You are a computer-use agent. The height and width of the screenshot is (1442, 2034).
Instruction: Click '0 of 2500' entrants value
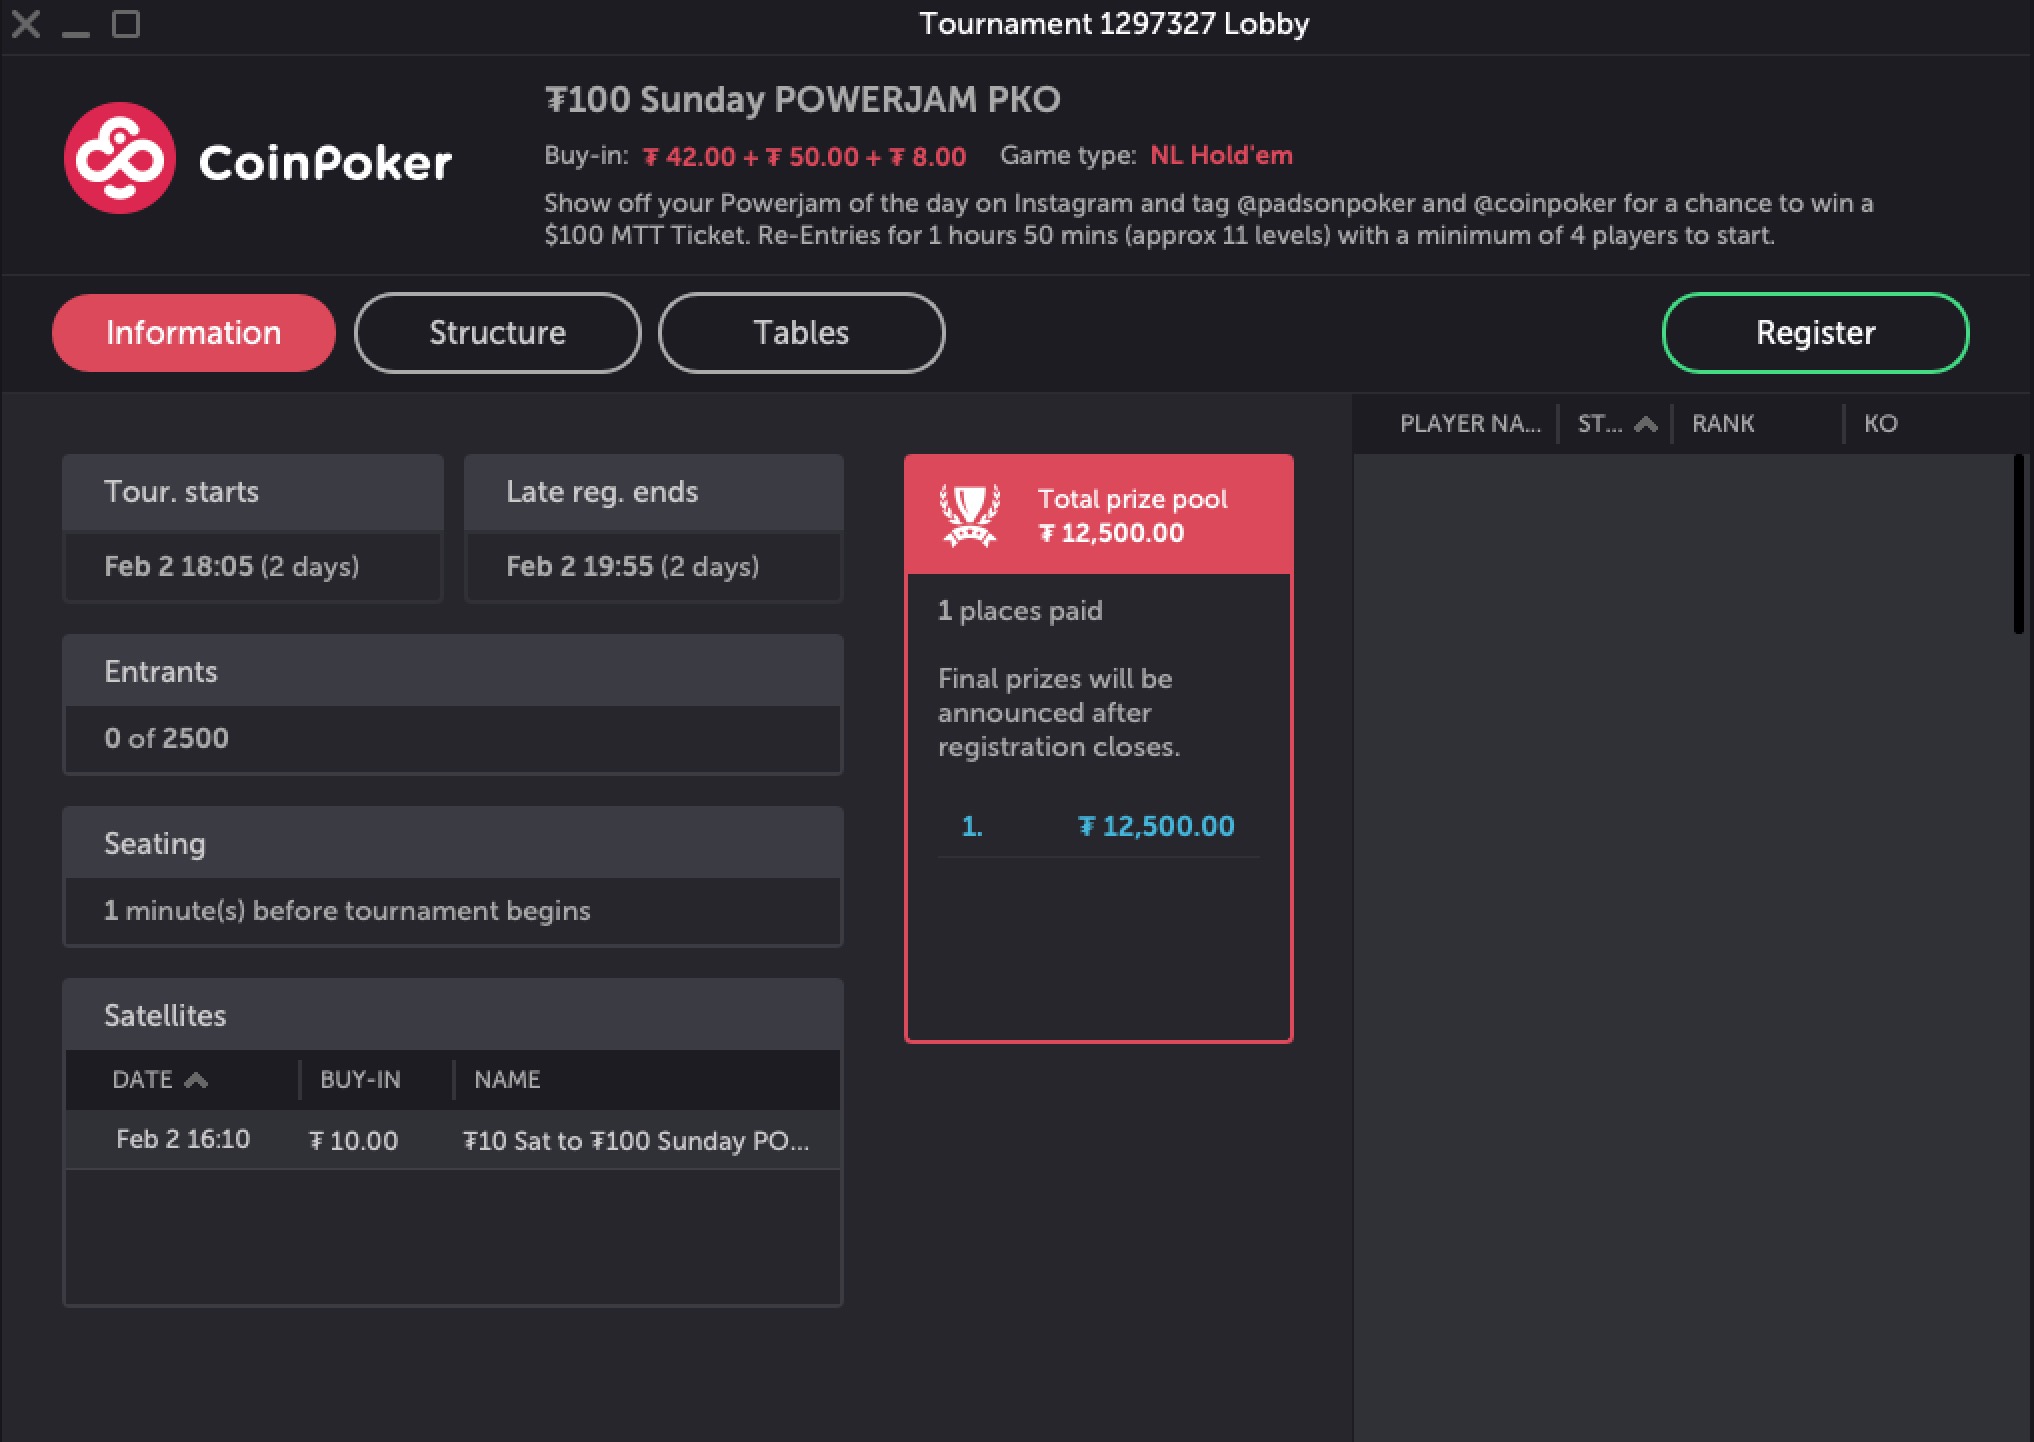pos(166,738)
